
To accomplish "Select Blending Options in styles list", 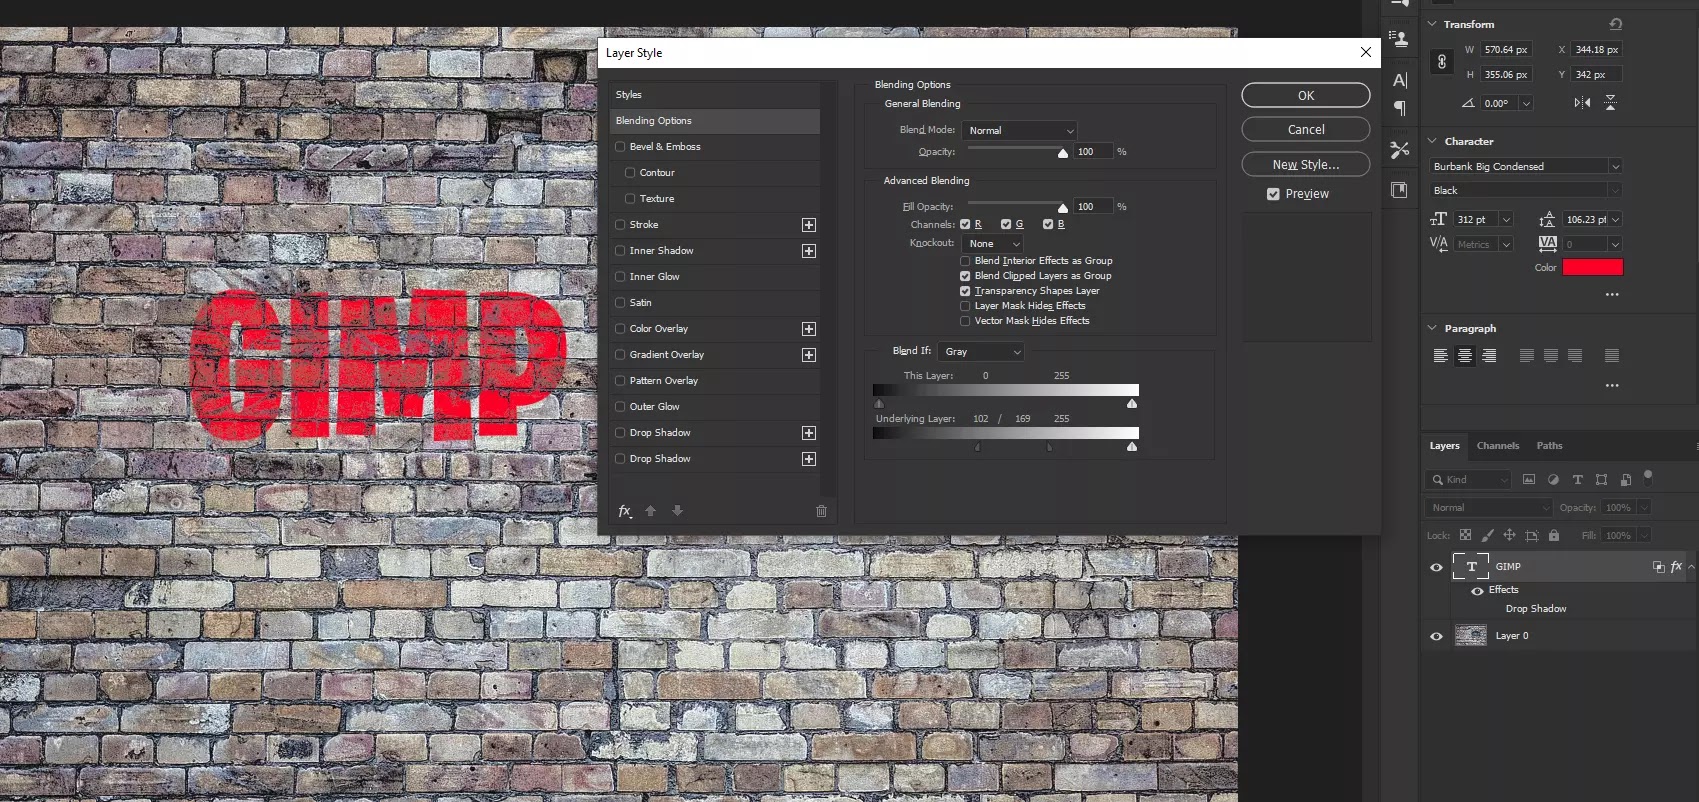I will click(x=715, y=121).
